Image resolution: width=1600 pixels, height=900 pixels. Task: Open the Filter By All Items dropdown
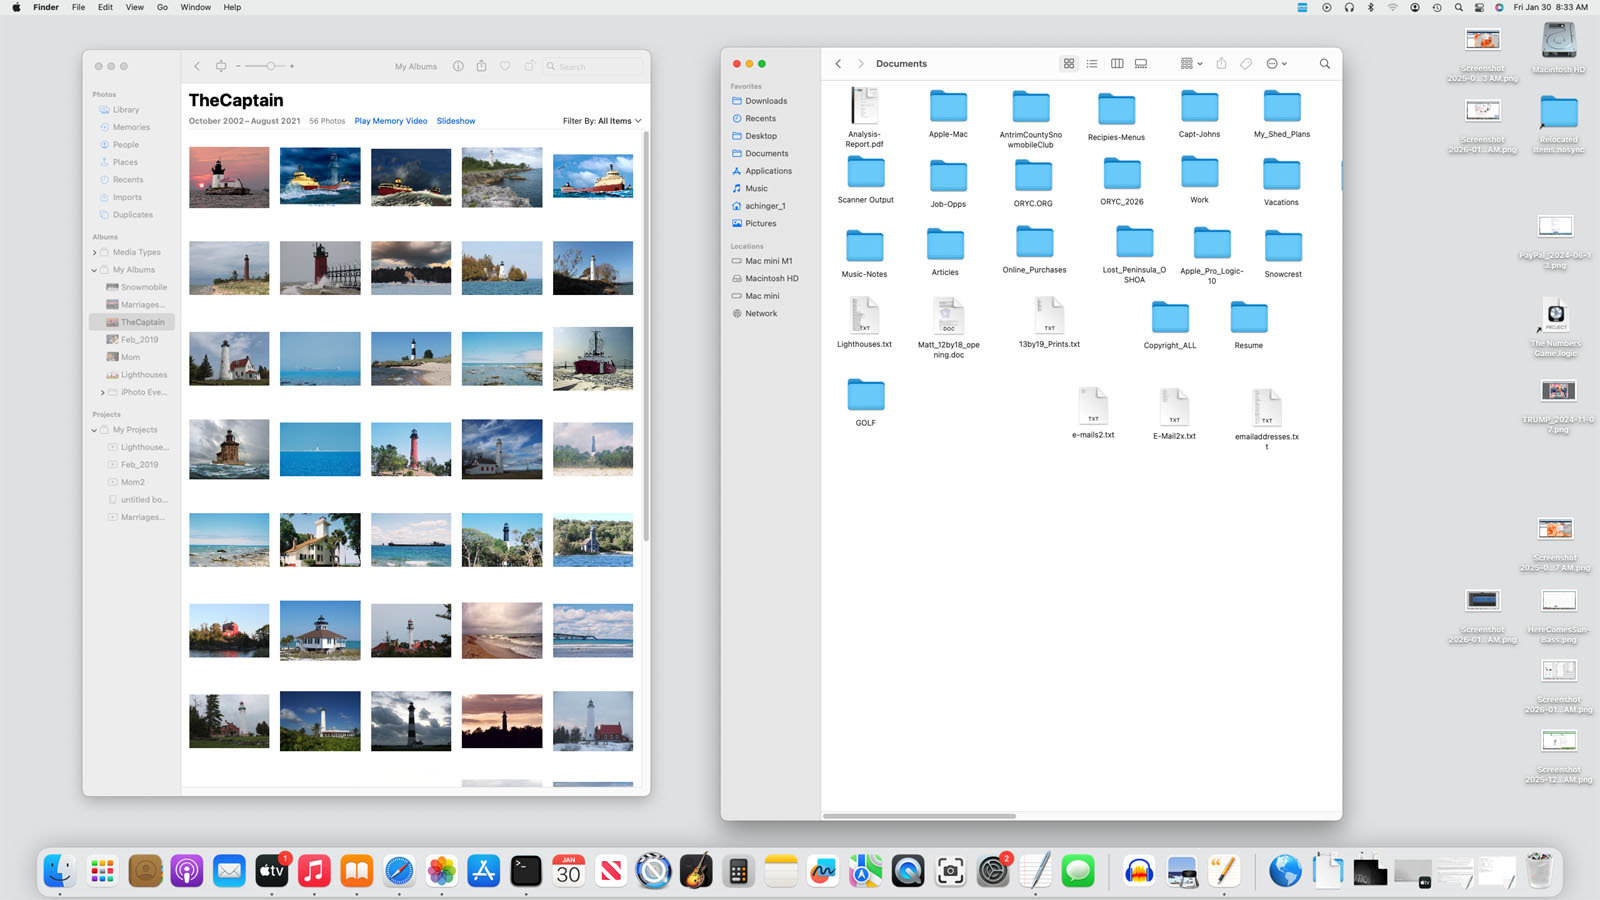point(602,121)
